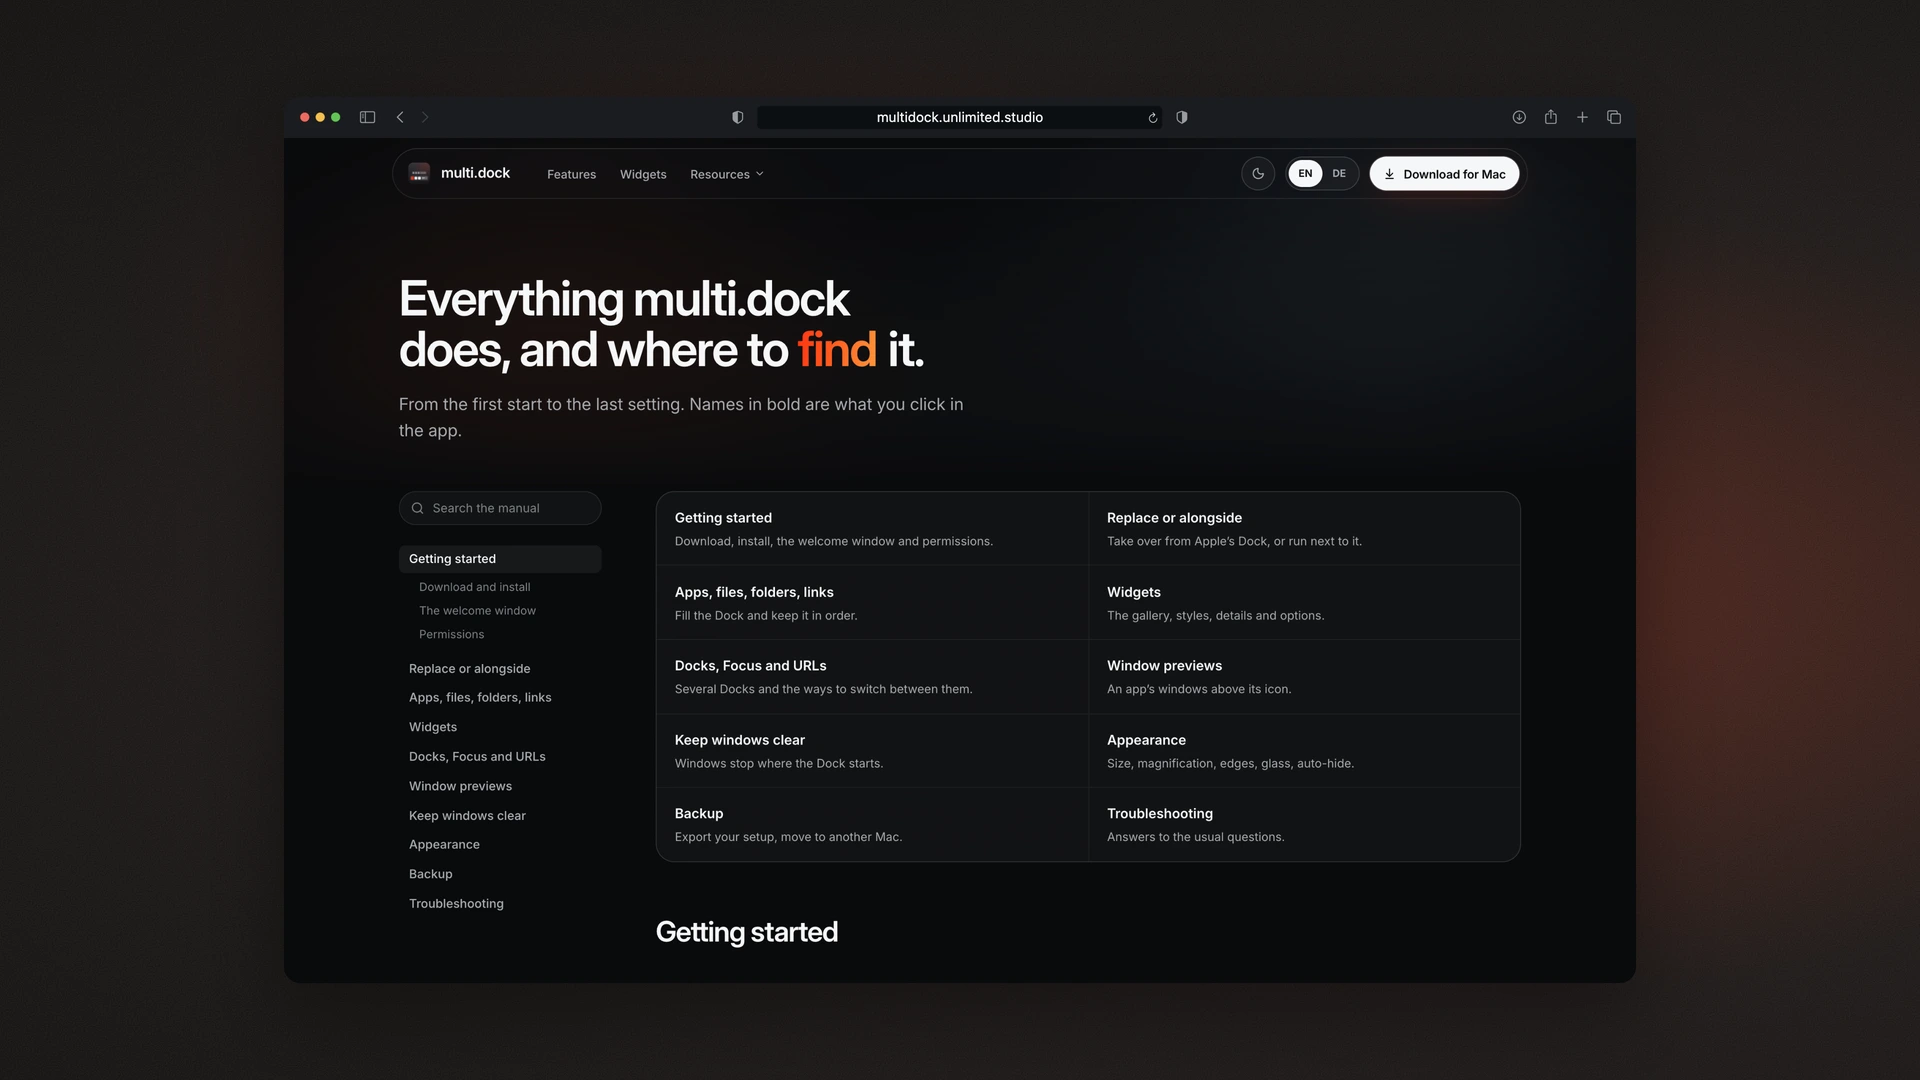Go back with browser back arrow
Image resolution: width=1920 pixels, height=1080 pixels.
point(400,117)
